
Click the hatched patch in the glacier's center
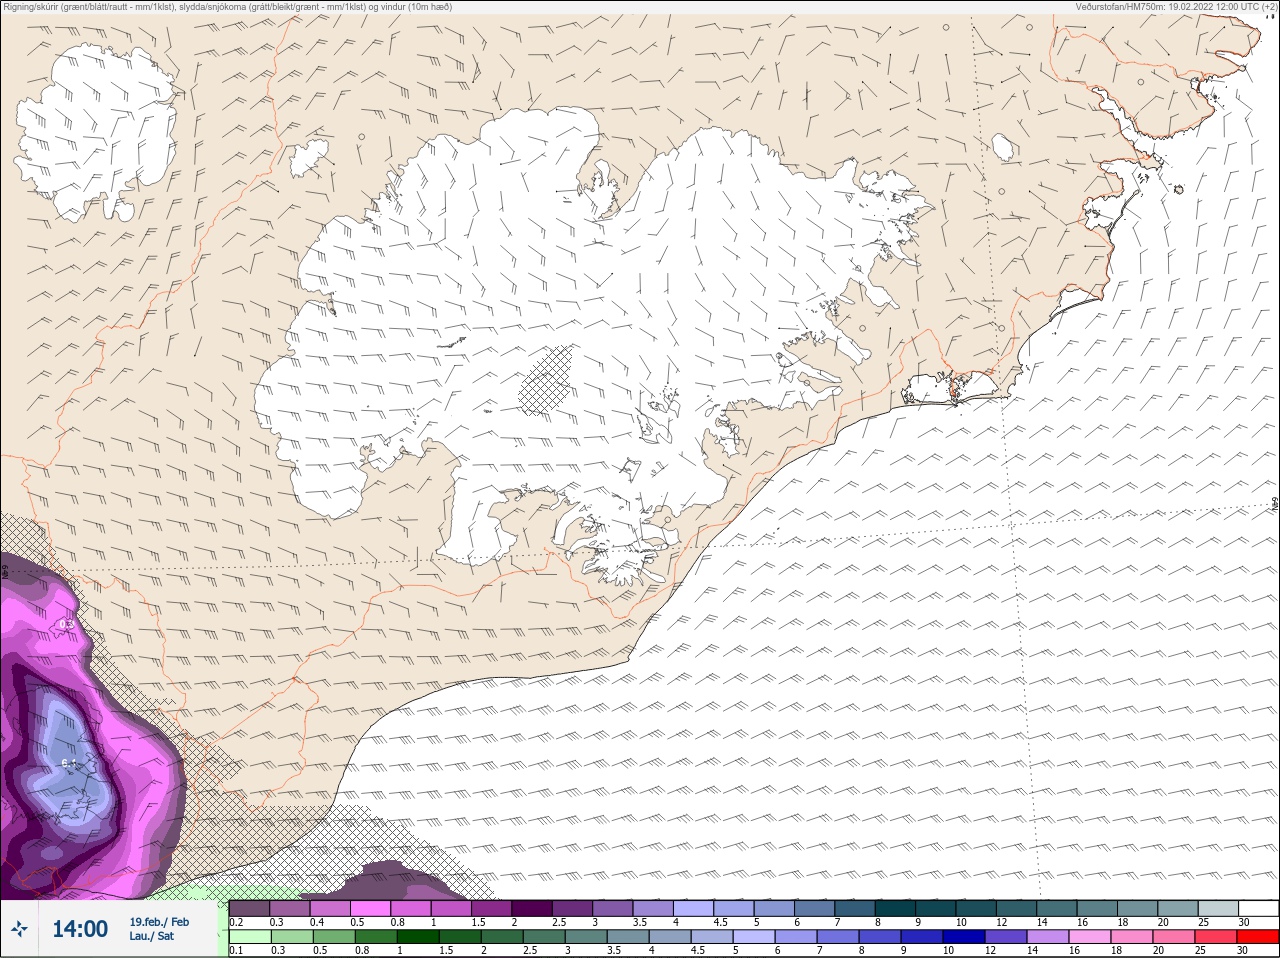pyautogui.click(x=546, y=380)
